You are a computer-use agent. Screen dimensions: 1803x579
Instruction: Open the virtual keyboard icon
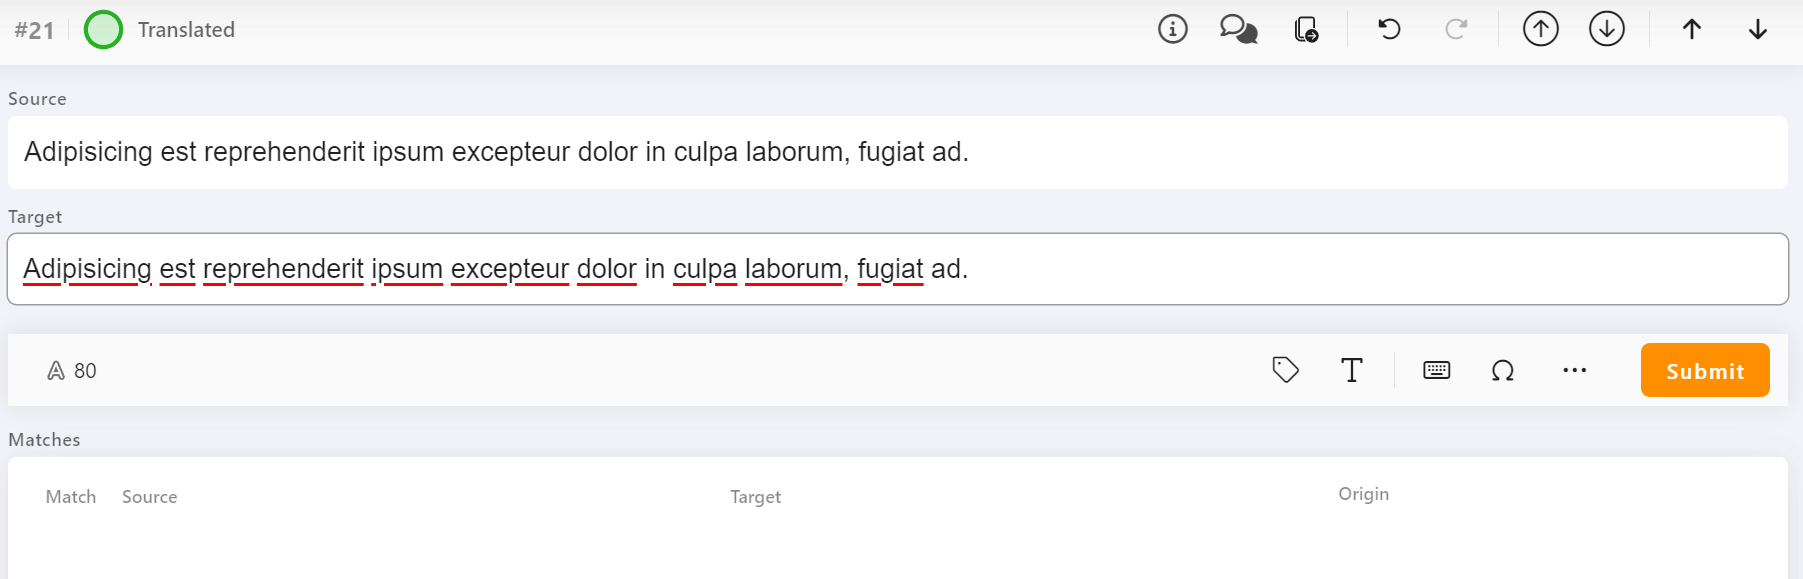pos(1436,370)
